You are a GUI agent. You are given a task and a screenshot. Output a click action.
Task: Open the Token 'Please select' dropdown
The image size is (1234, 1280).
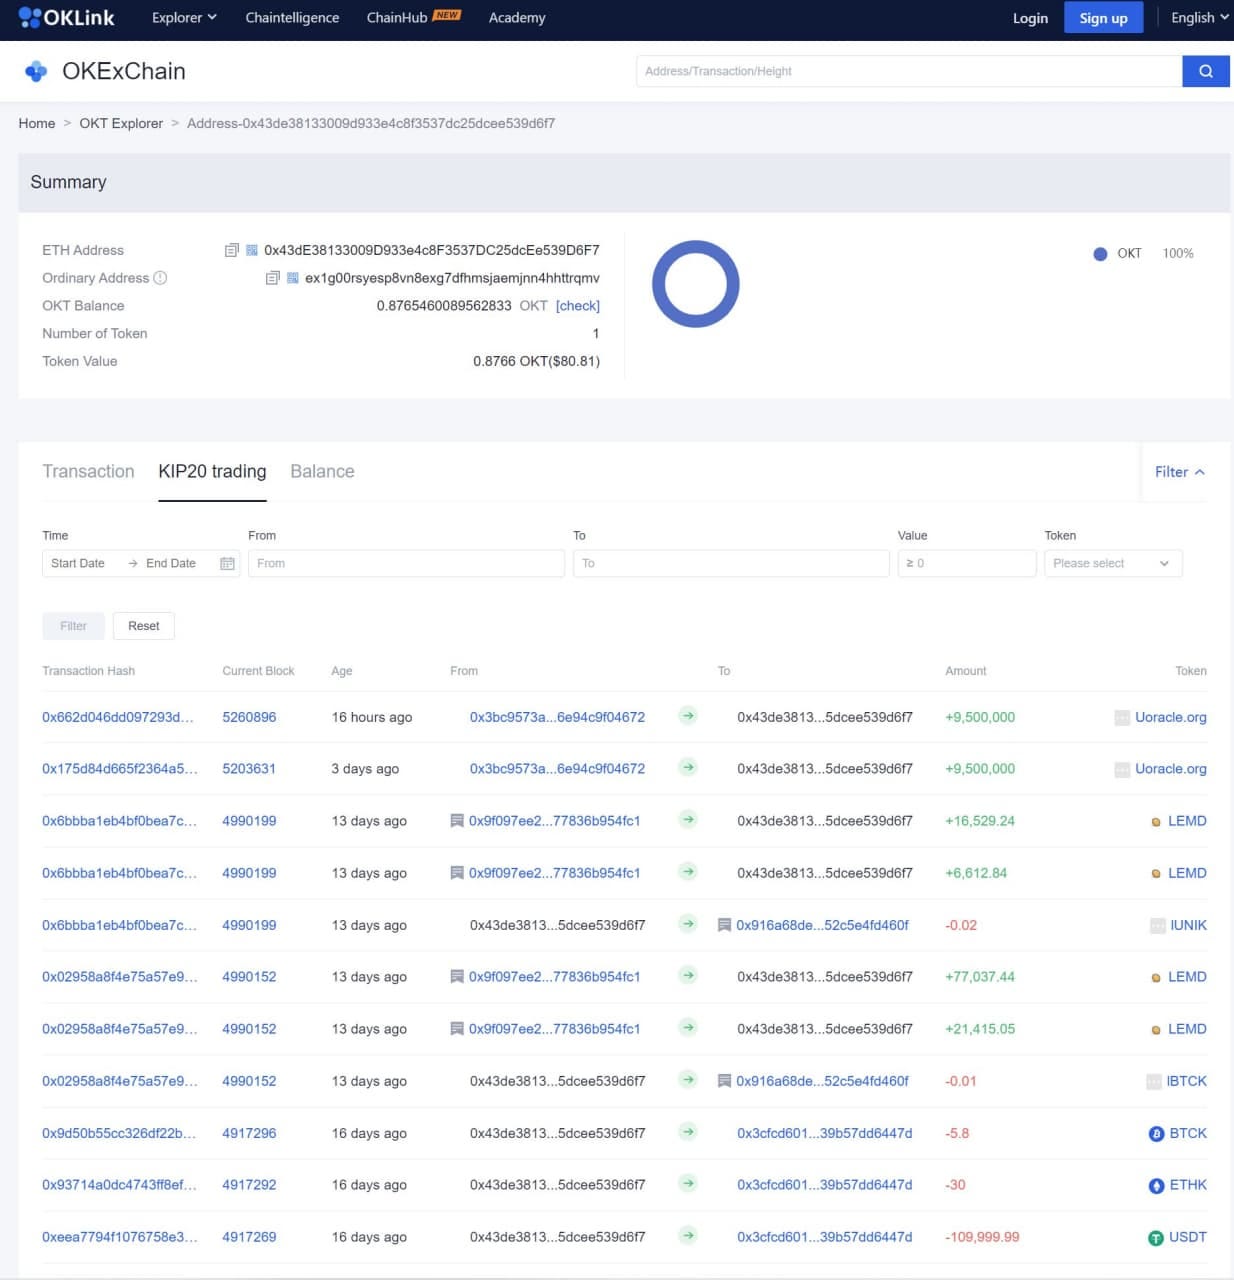tap(1113, 564)
